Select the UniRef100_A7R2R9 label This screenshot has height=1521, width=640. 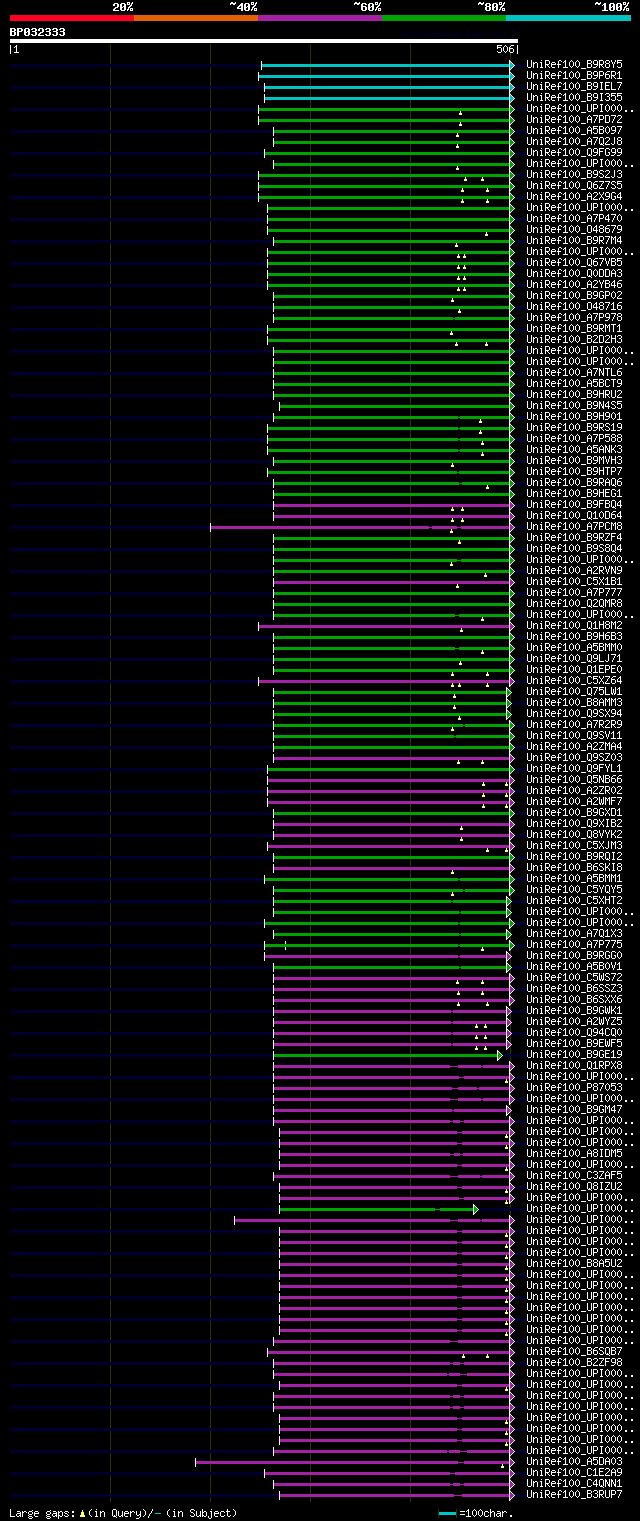click(574, 724)
